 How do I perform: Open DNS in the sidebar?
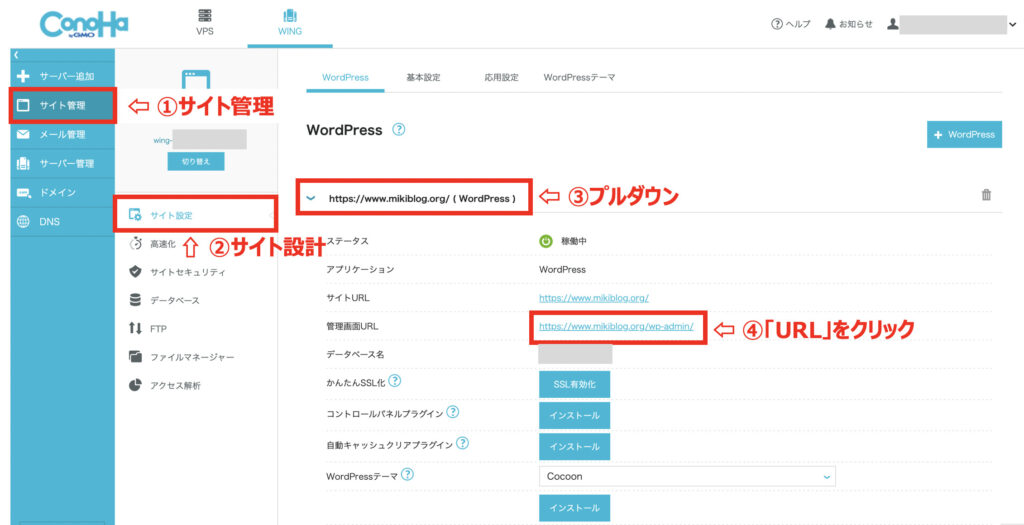[63, 221]
